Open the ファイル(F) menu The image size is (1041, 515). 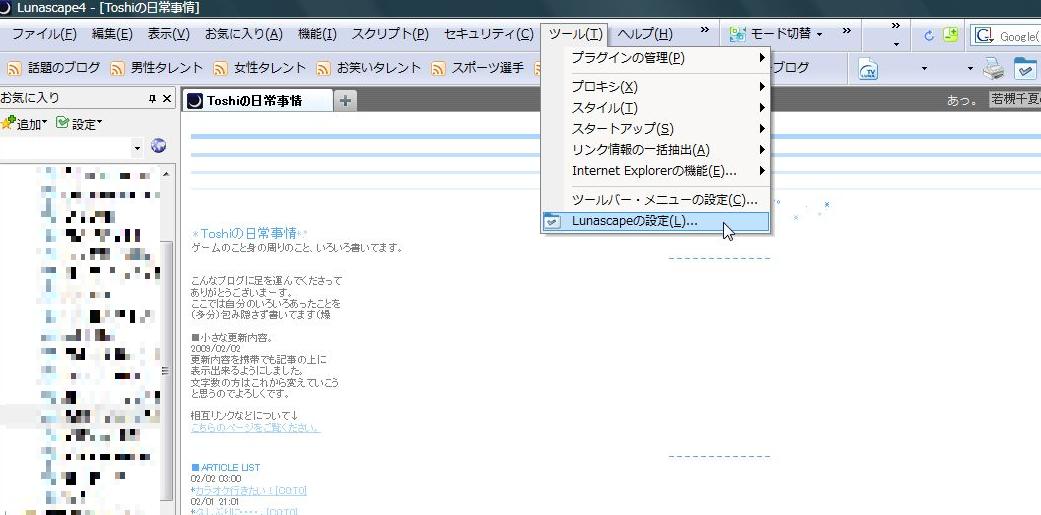click(44, 34)
